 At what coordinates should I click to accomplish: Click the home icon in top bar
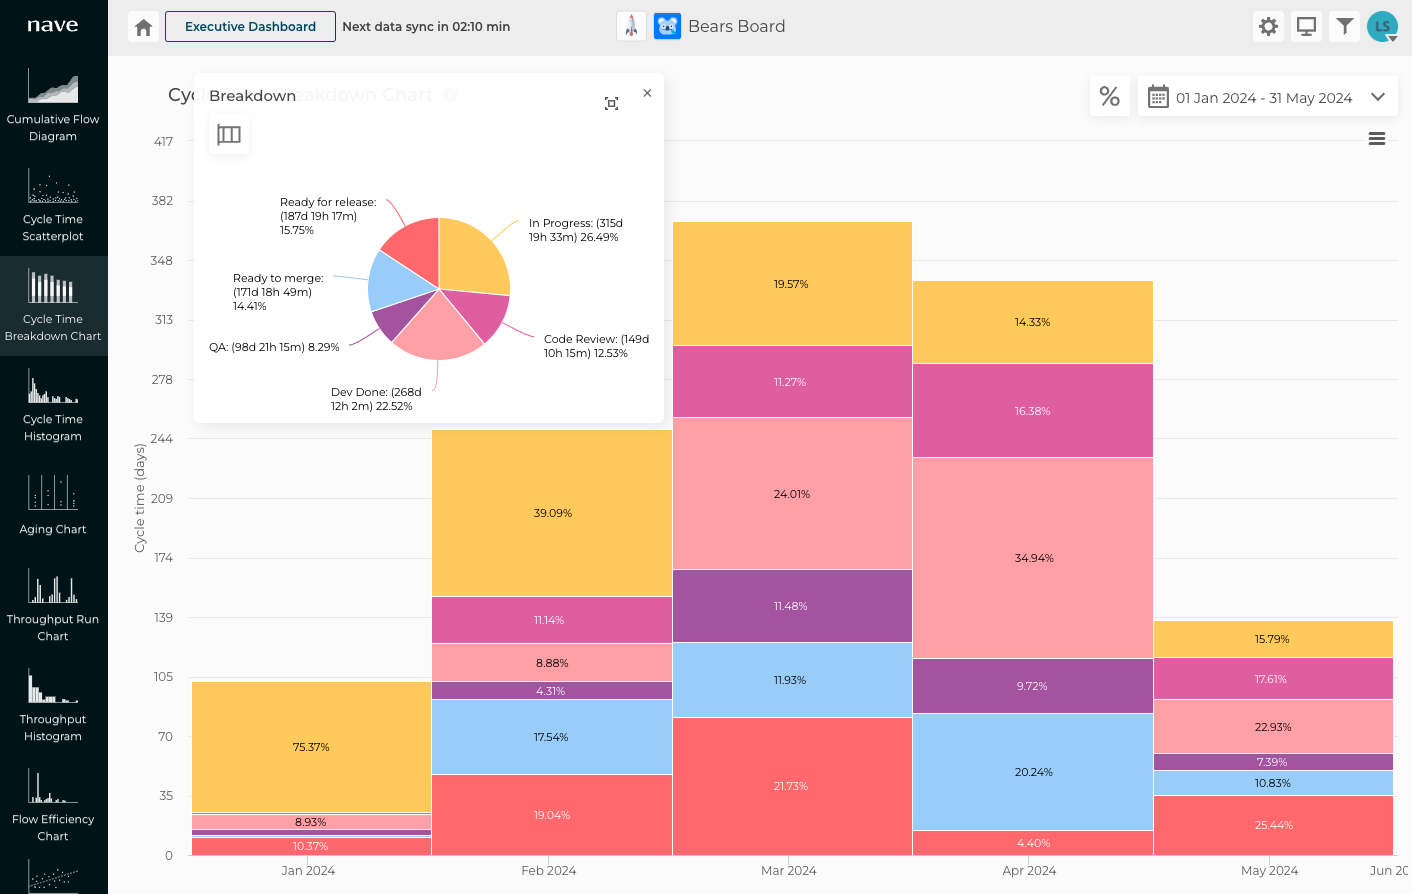click(x=144, y=27)
